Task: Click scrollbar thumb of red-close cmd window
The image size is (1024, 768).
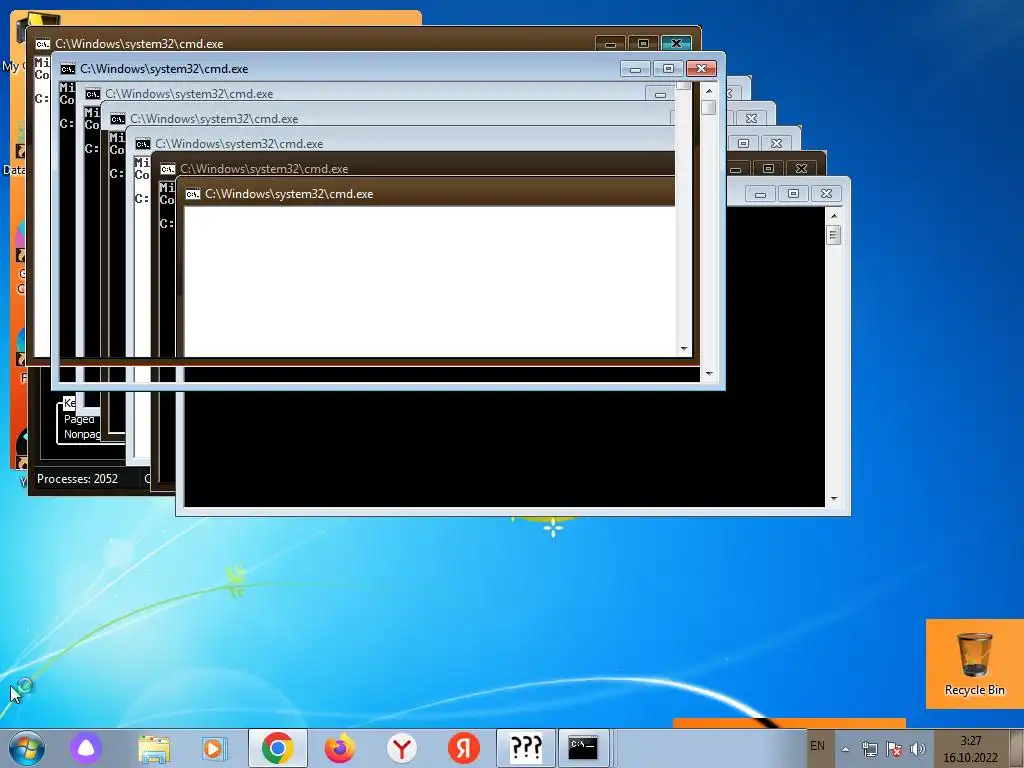Action: click(709, 107)
